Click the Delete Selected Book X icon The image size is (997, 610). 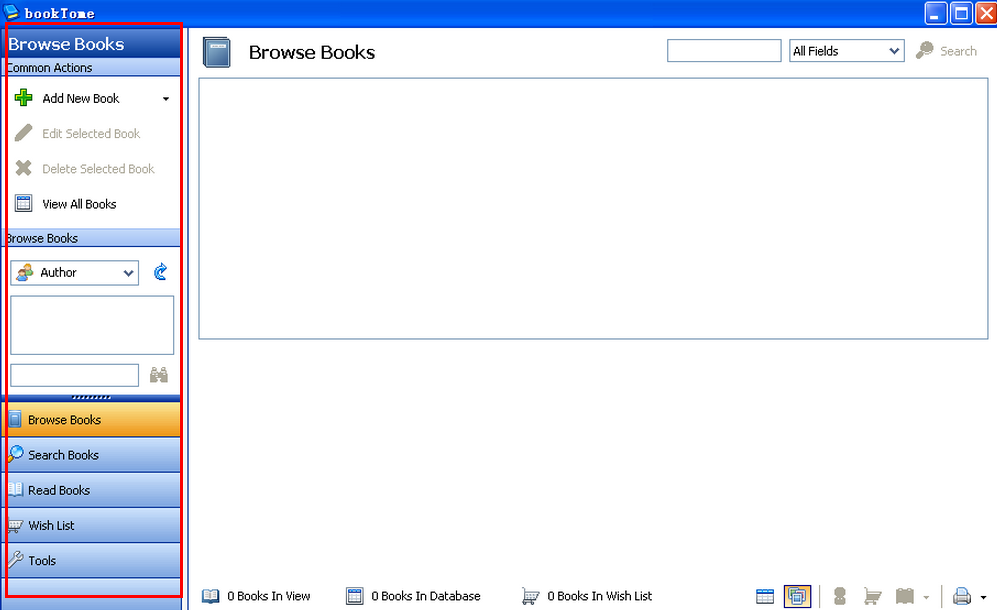[x=24, y=168]
